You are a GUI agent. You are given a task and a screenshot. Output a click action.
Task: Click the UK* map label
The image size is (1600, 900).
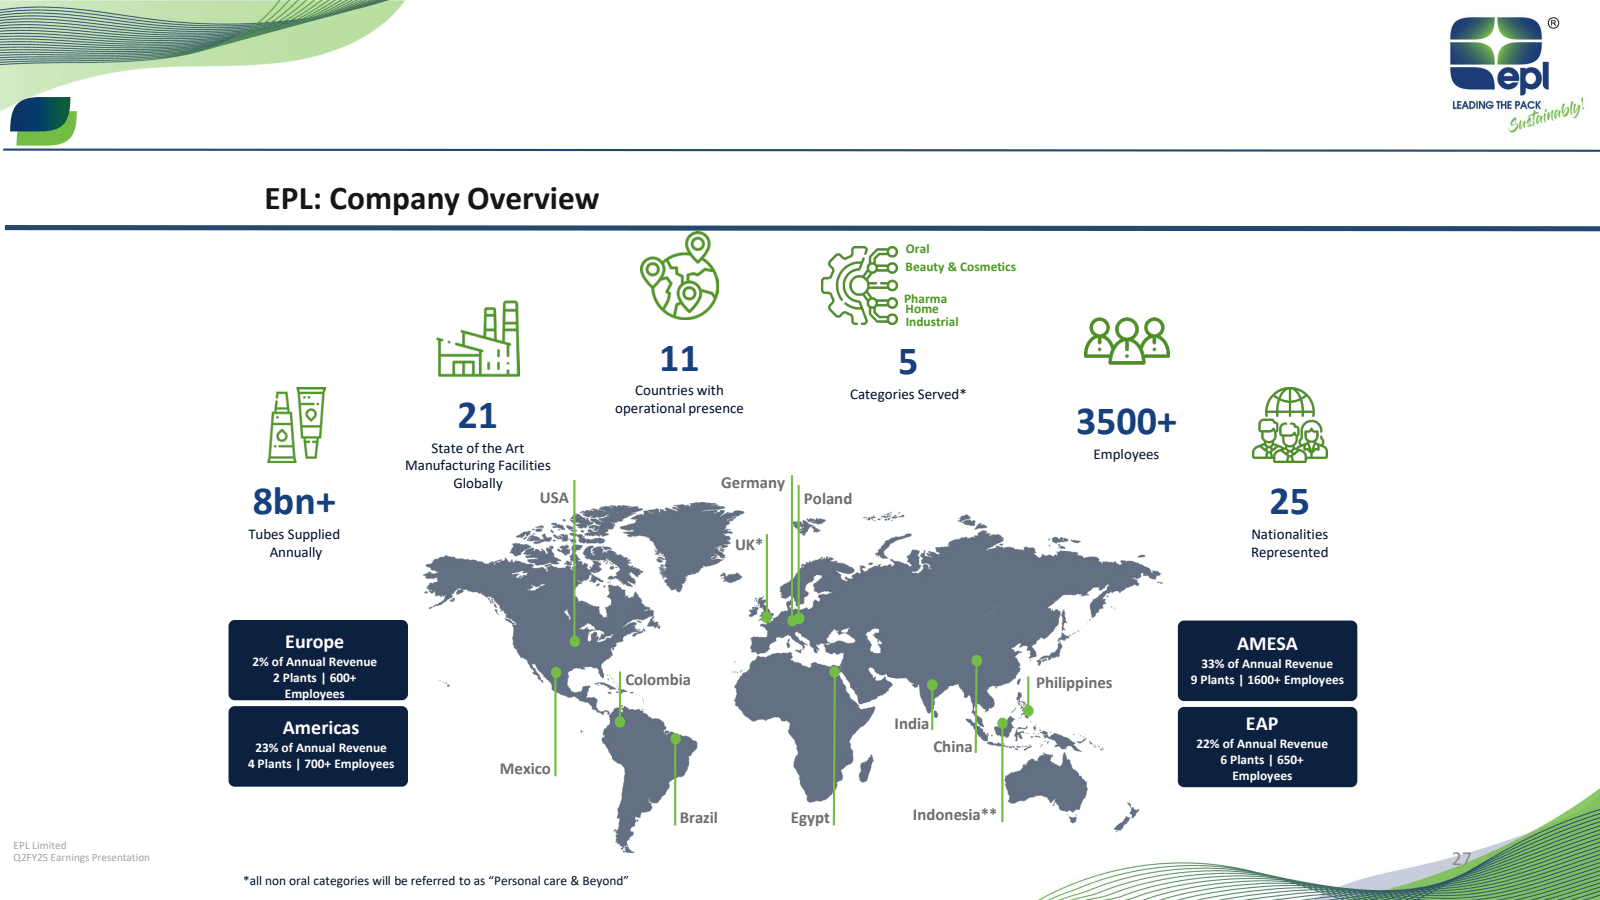(x=749, y=545)
